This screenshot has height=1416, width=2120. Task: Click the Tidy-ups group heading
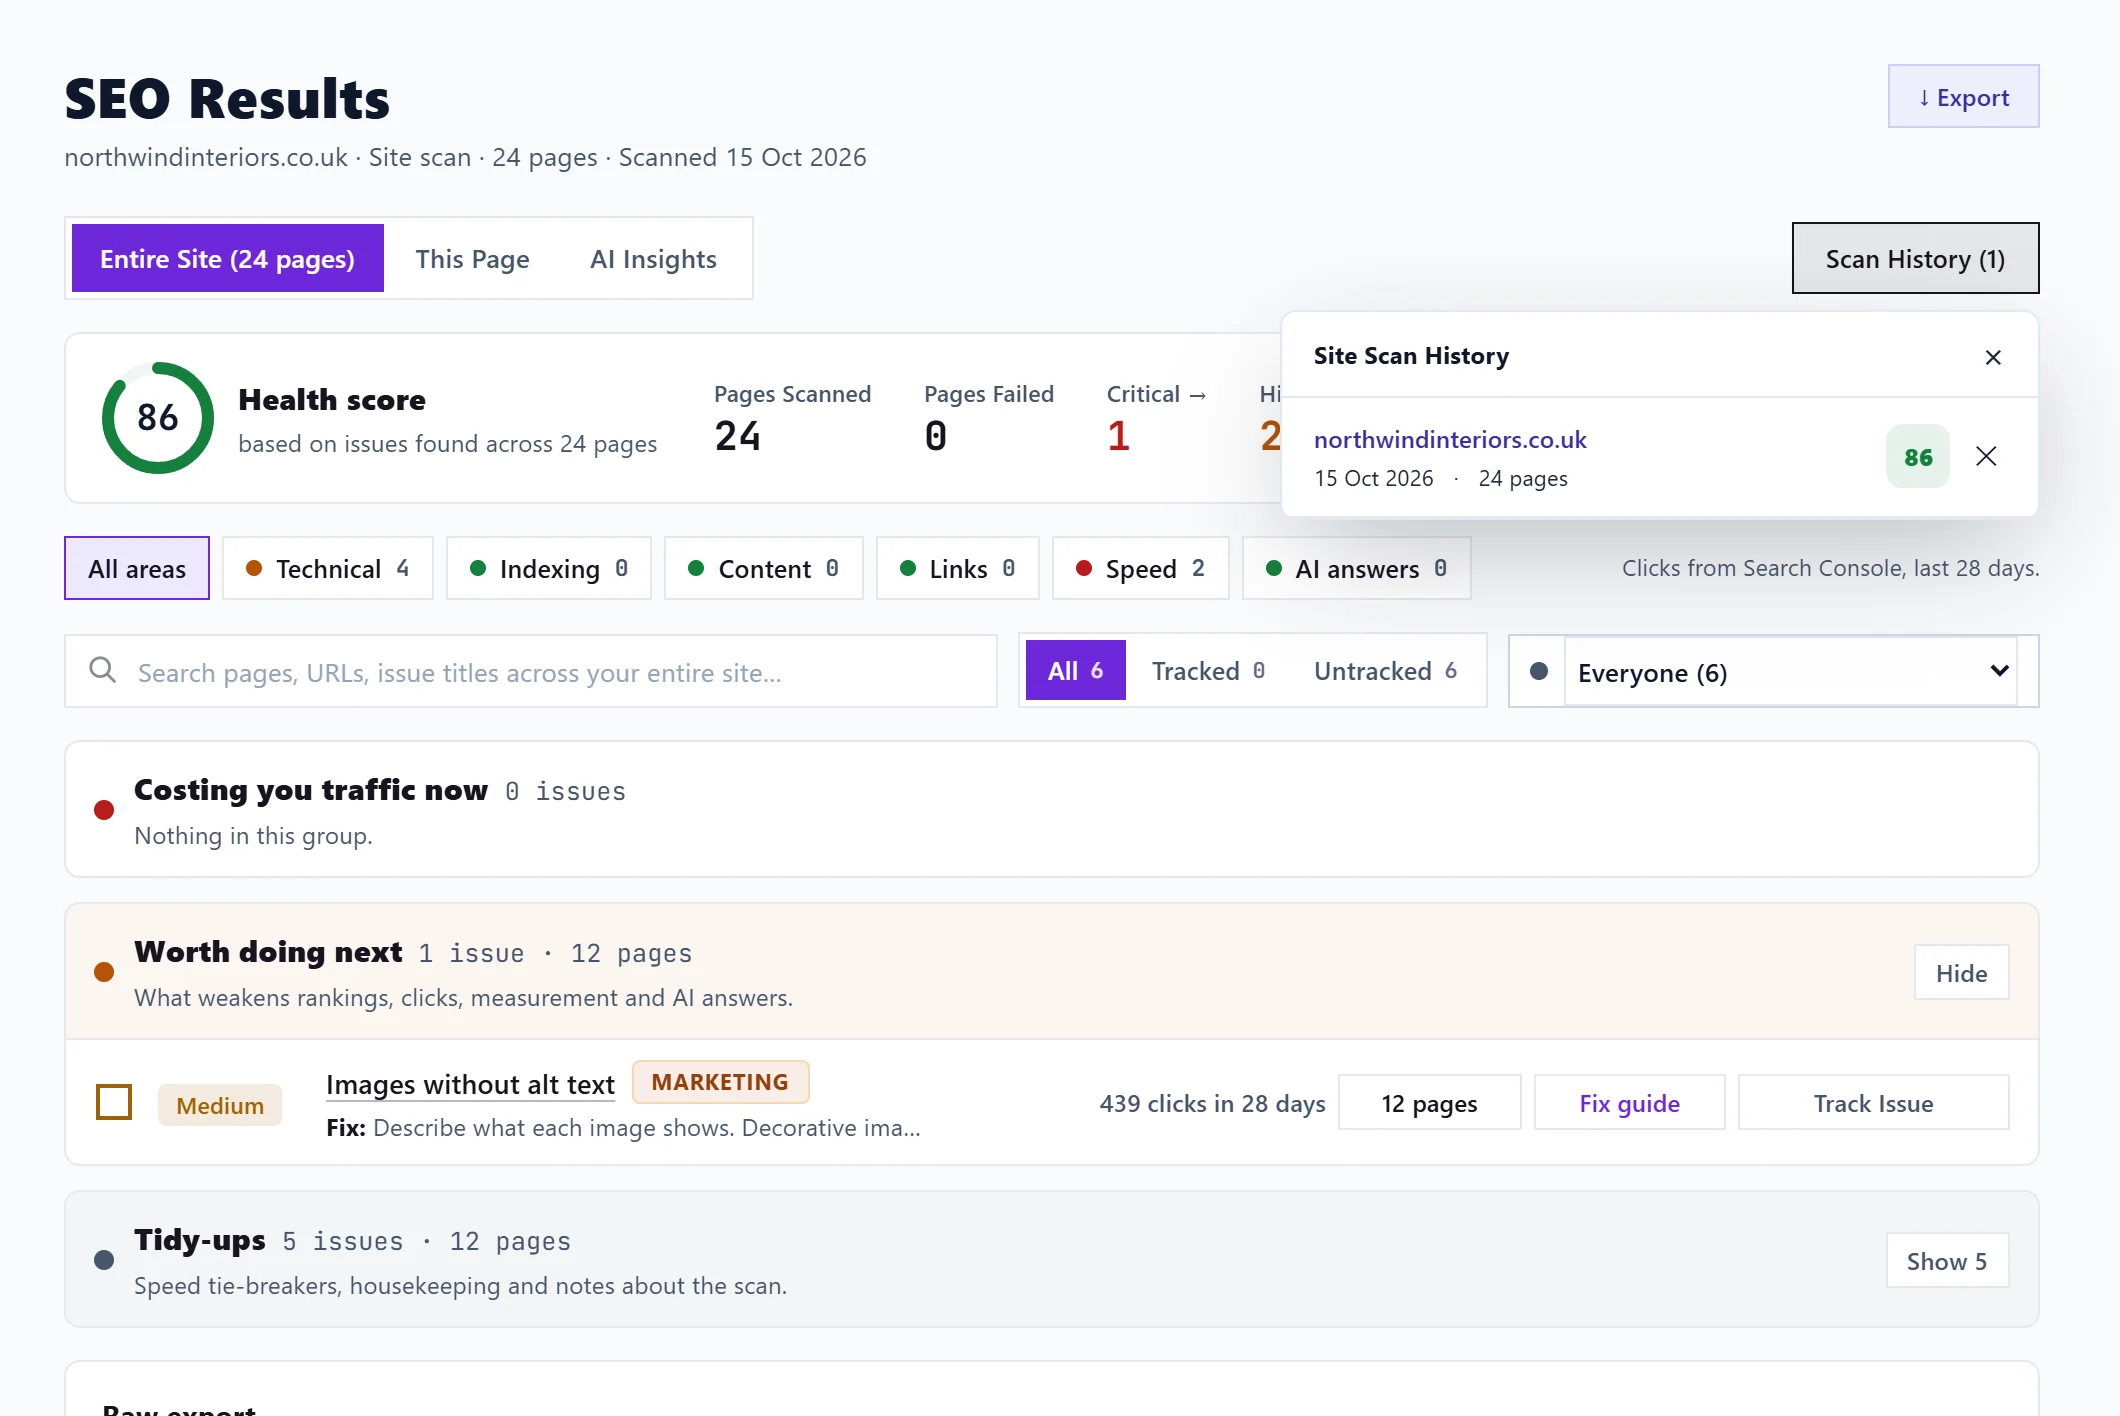point(200,1240)
